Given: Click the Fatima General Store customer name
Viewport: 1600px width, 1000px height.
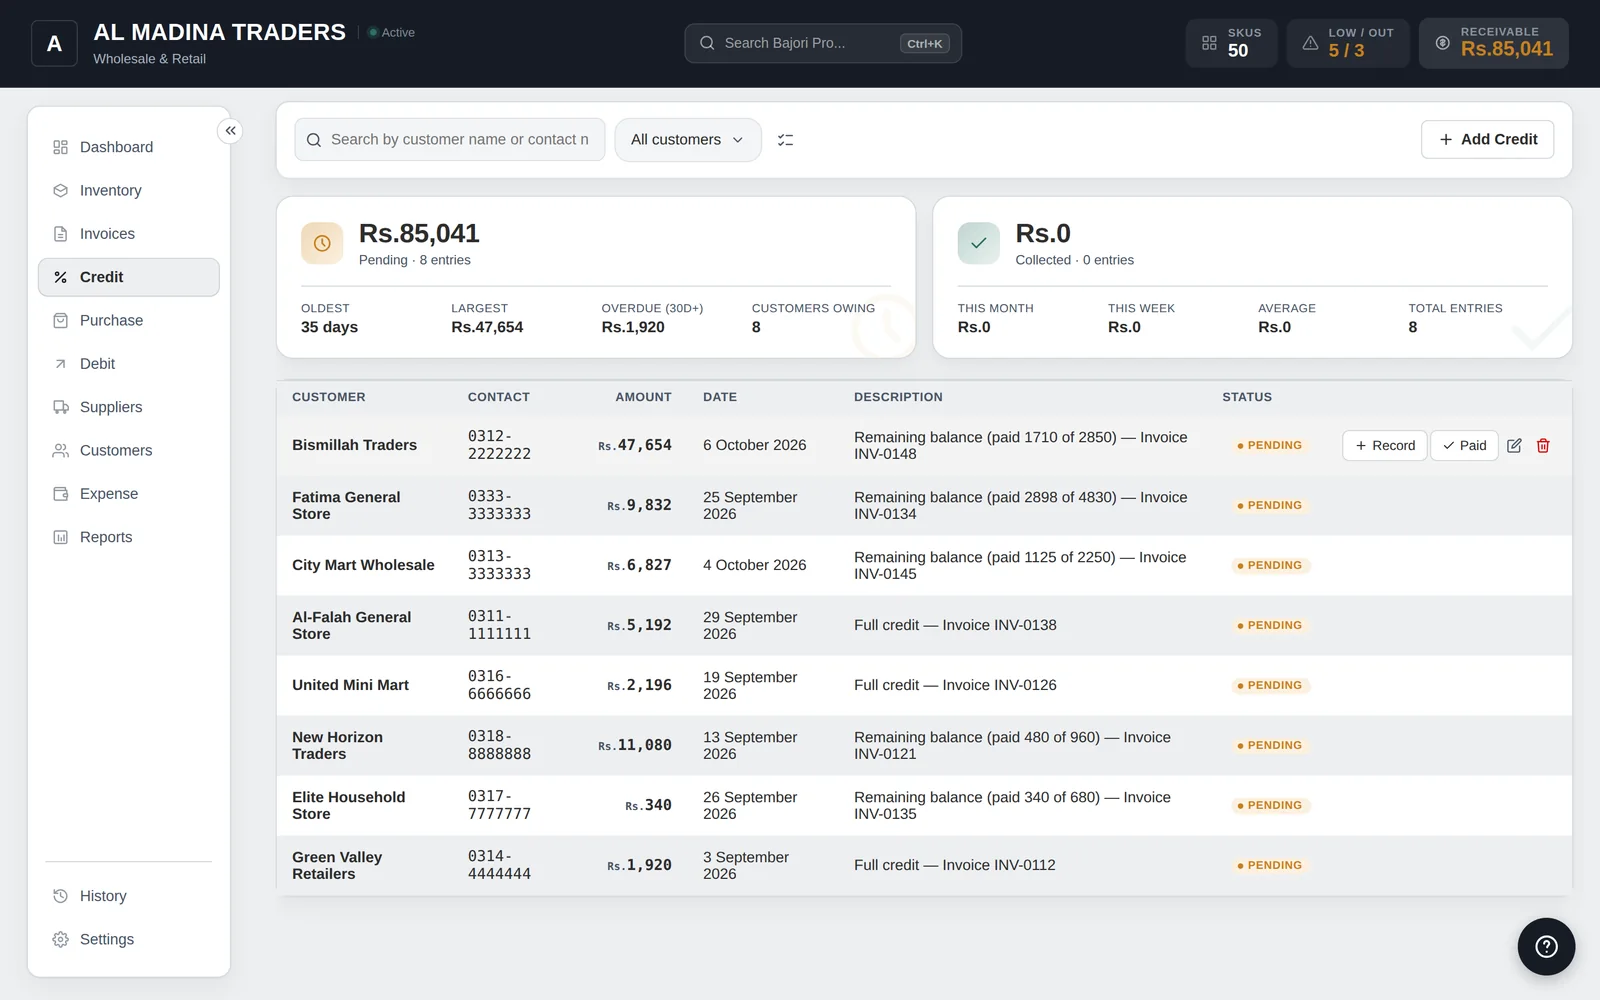Looking at the screenshot, I should 346,505.
